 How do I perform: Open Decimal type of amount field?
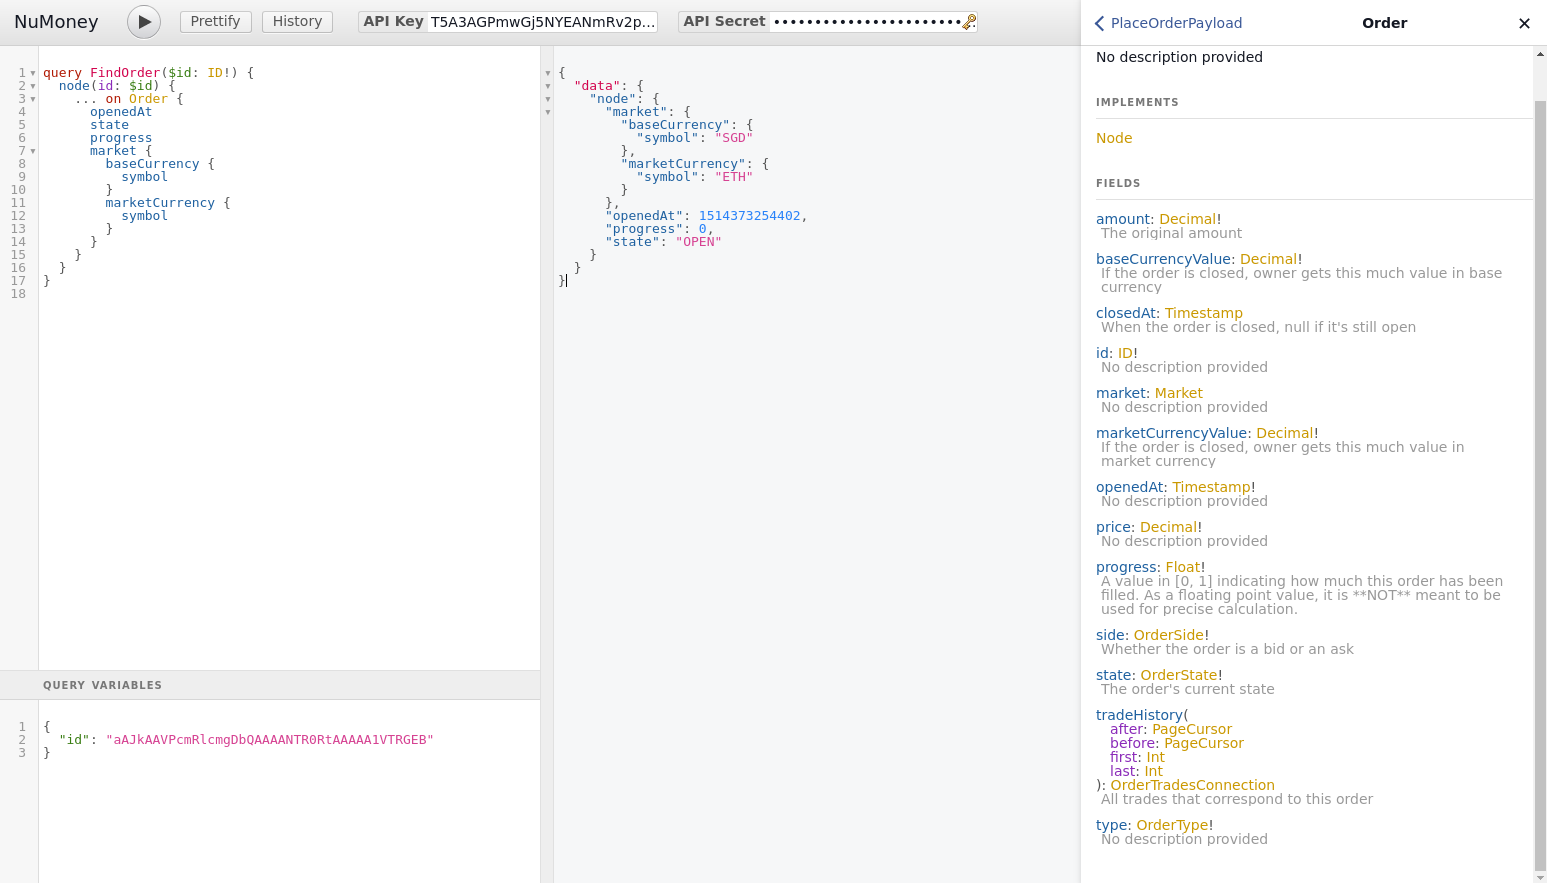[1187, 219]
